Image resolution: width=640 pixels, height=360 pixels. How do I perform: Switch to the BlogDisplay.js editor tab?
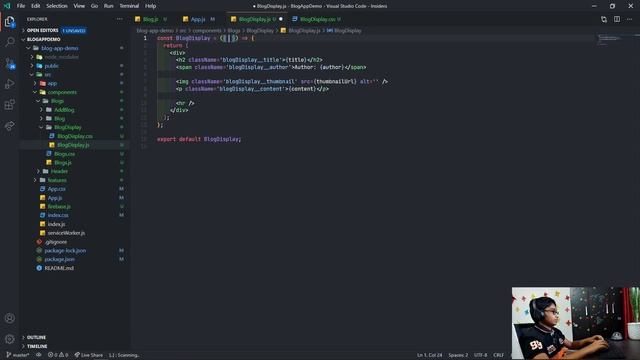coord(254,19)
